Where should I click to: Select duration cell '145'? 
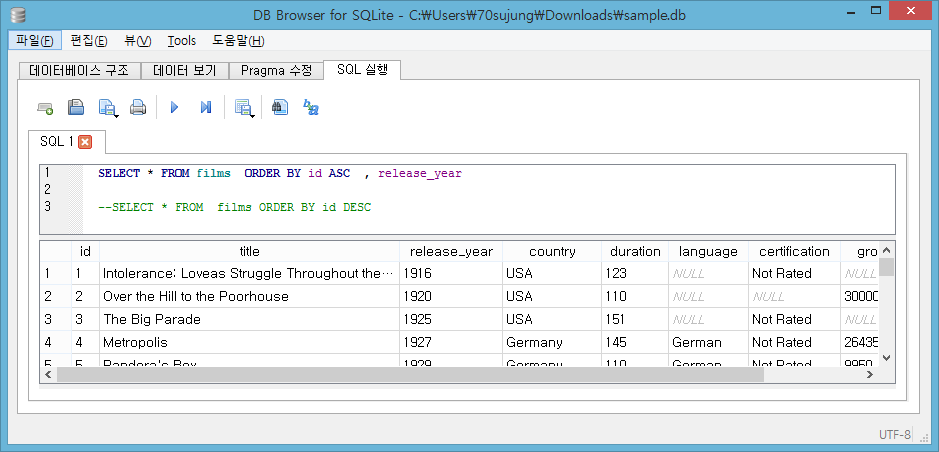pos(635,342)
